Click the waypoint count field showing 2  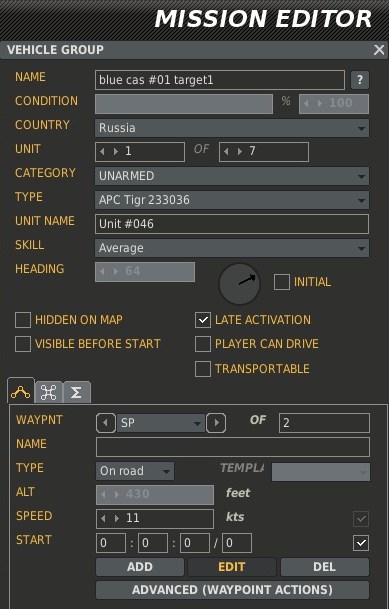click(x=324, y=423)
